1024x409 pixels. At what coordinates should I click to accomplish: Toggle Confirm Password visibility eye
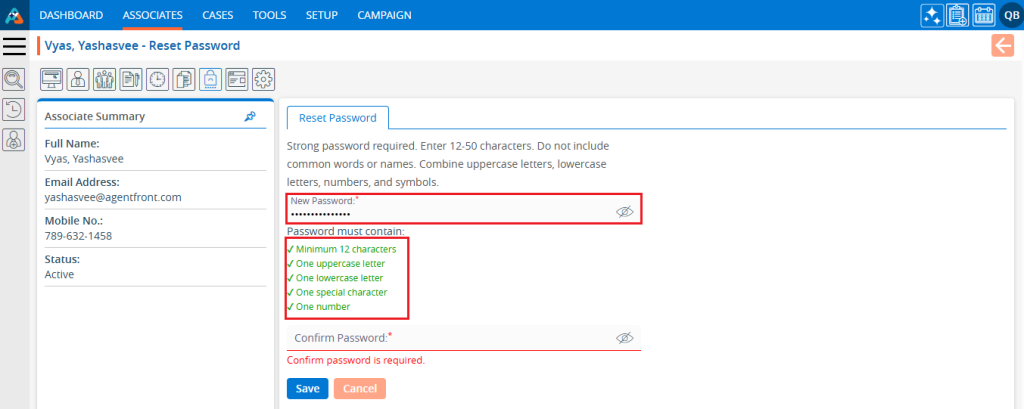click(x=625, y=338)
